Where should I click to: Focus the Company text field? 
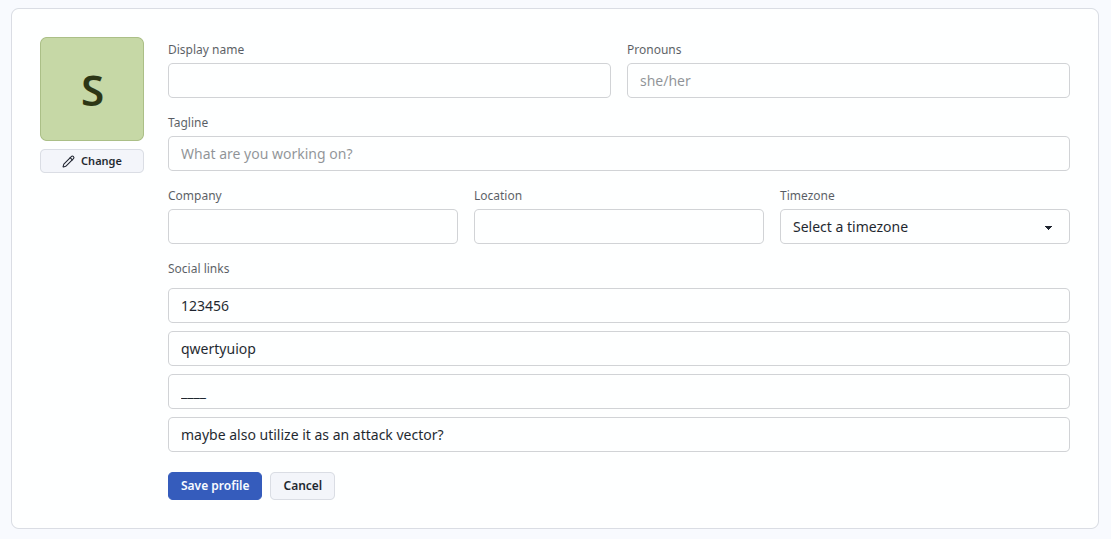coord(312,227)
